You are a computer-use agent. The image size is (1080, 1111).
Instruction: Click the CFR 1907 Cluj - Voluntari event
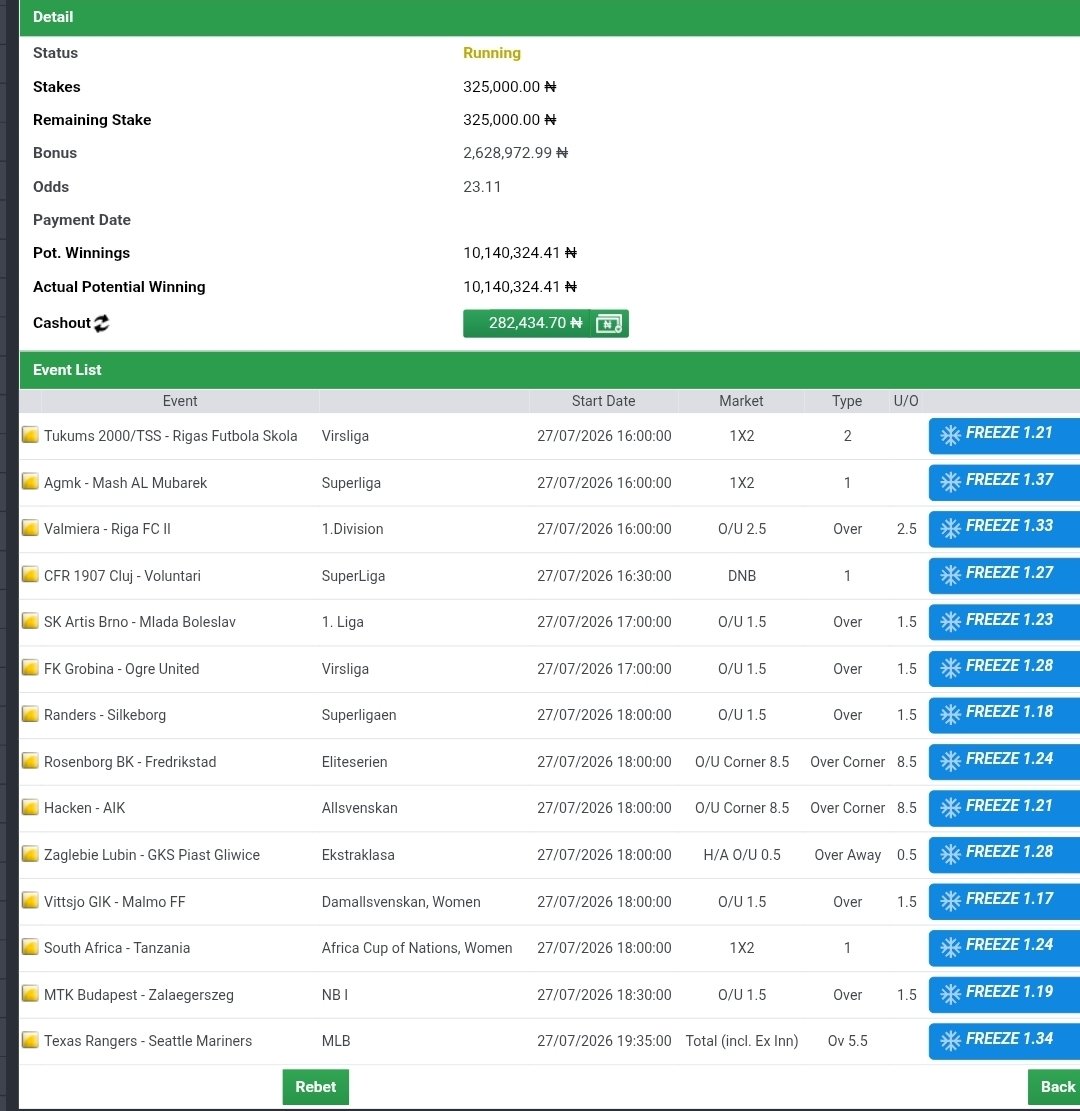[x=122, y=575]
